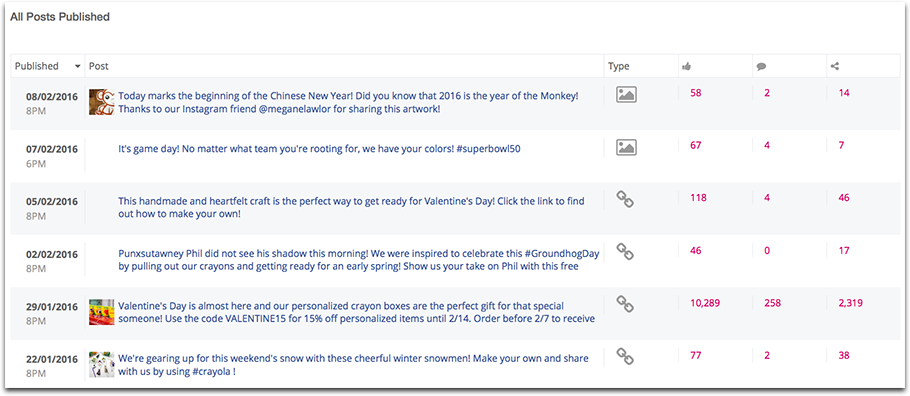Click the comments speech-bubble column header icon

pos(761,66)
